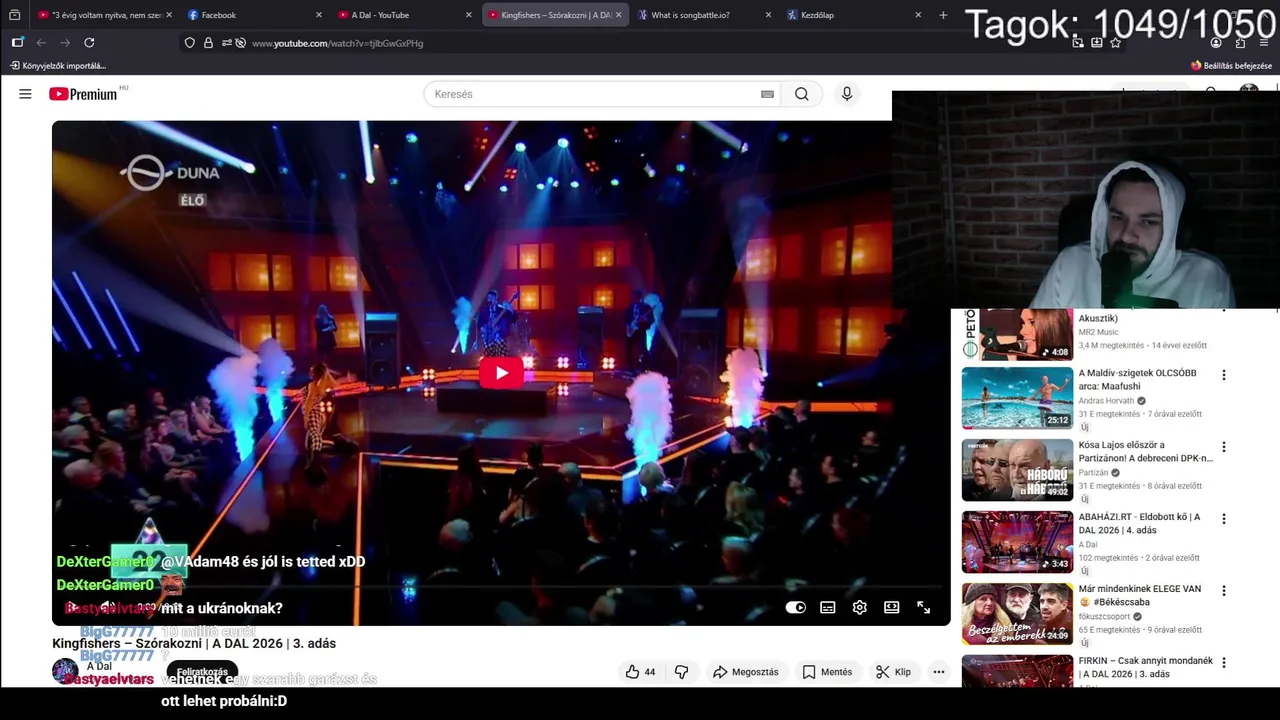1280x720 pixels.
Task: Like the video with 44 likes
Action: coord(640,672)
